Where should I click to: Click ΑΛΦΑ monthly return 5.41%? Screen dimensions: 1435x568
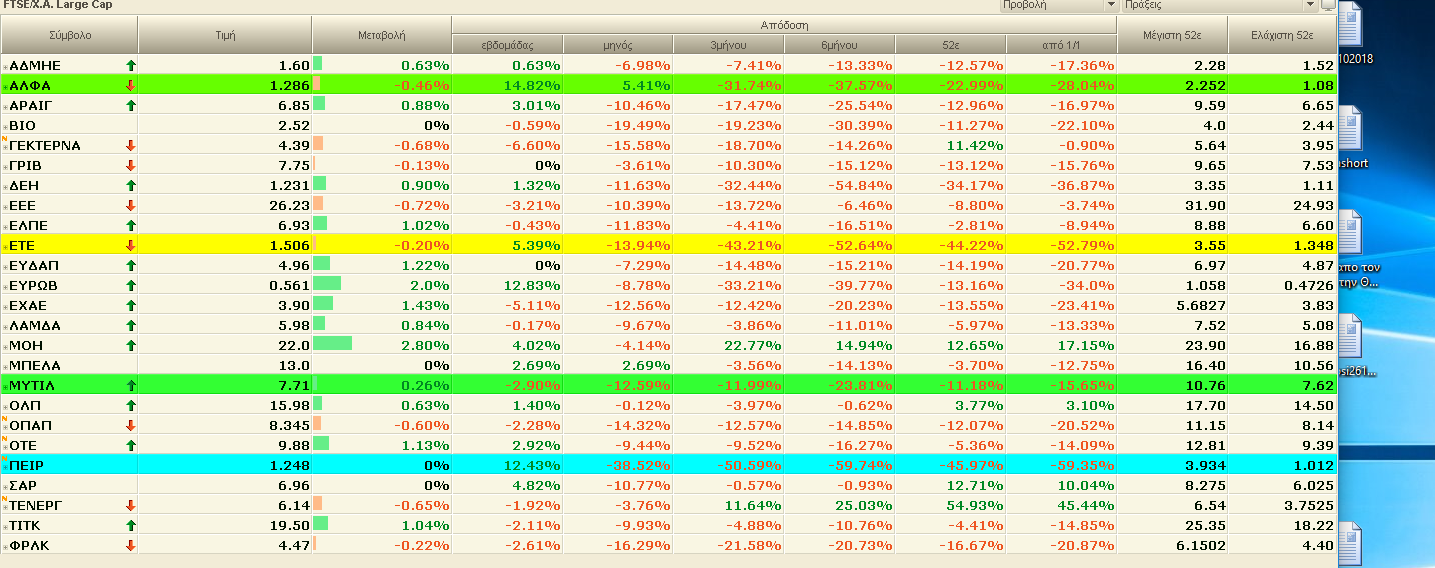coord(644,85)
